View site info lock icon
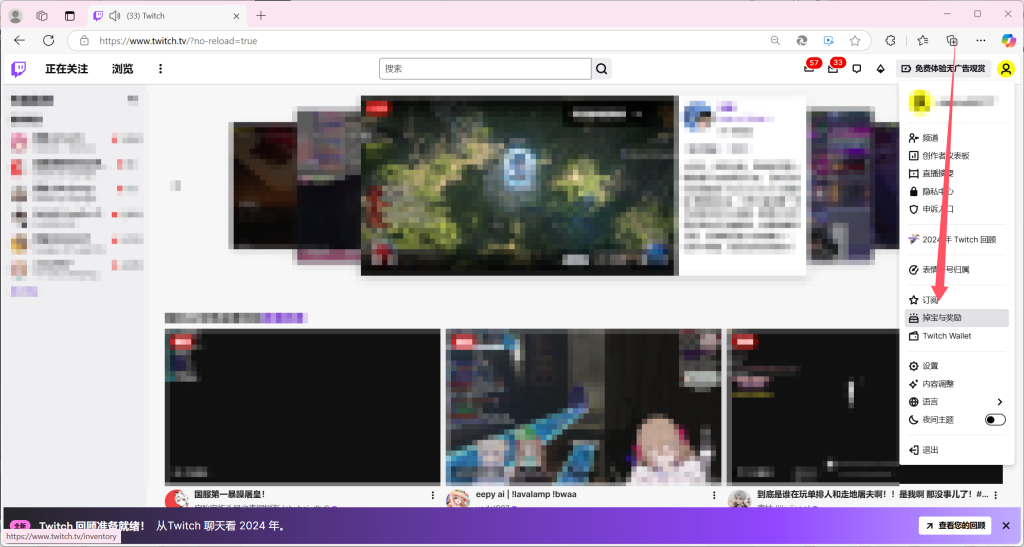Viewport: 1024px width, 547px height. point(84,40)
